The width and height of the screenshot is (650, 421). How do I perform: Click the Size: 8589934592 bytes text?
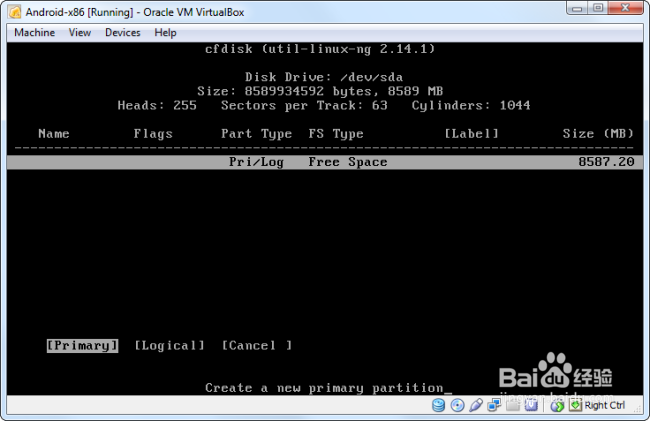(288, 91)
